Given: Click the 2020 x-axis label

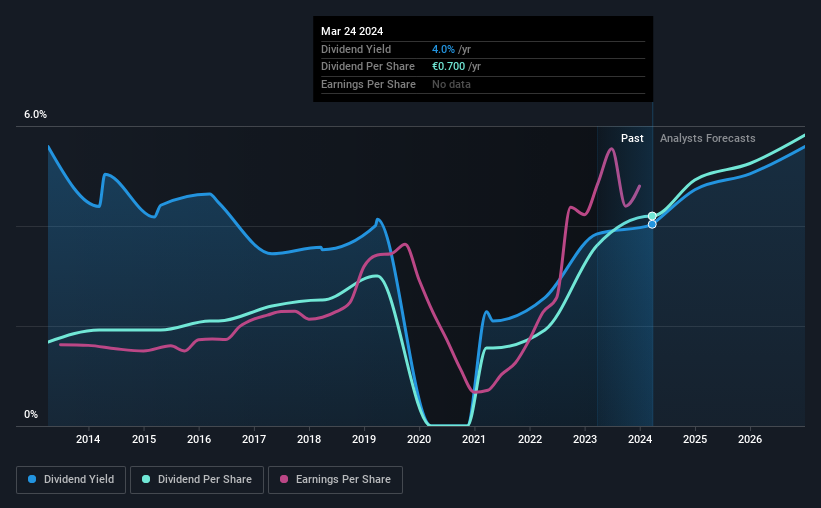Looking at the screenshot, I should [x=419, y=439].
